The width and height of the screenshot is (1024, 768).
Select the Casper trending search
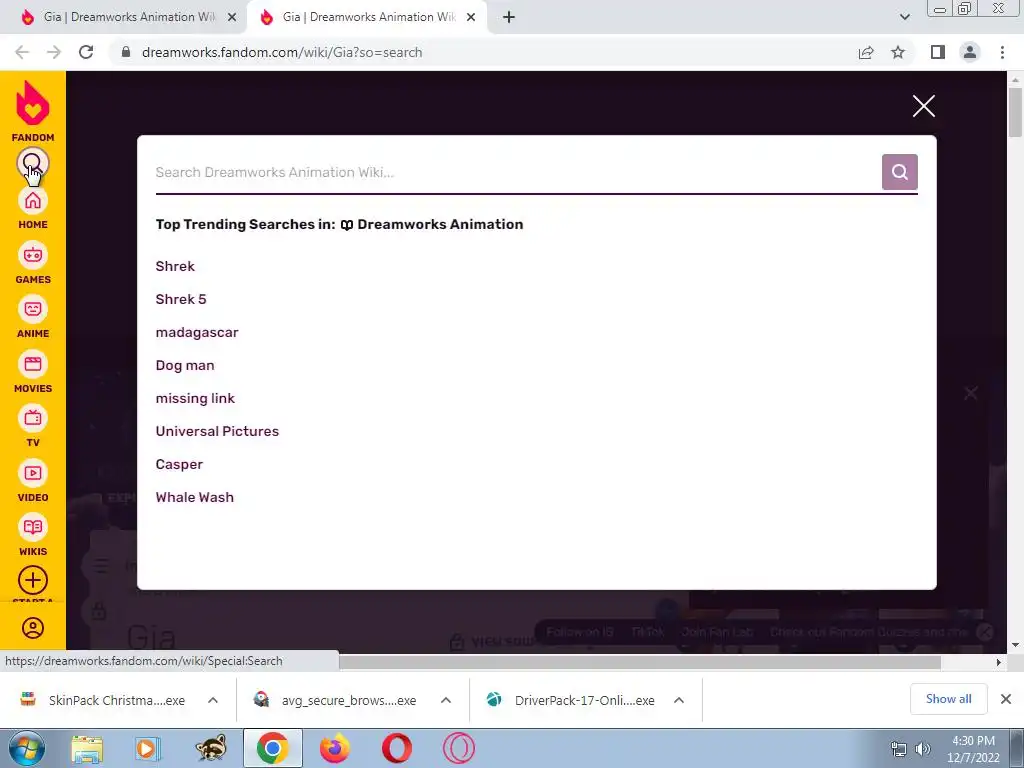click(x=179, y=464)
